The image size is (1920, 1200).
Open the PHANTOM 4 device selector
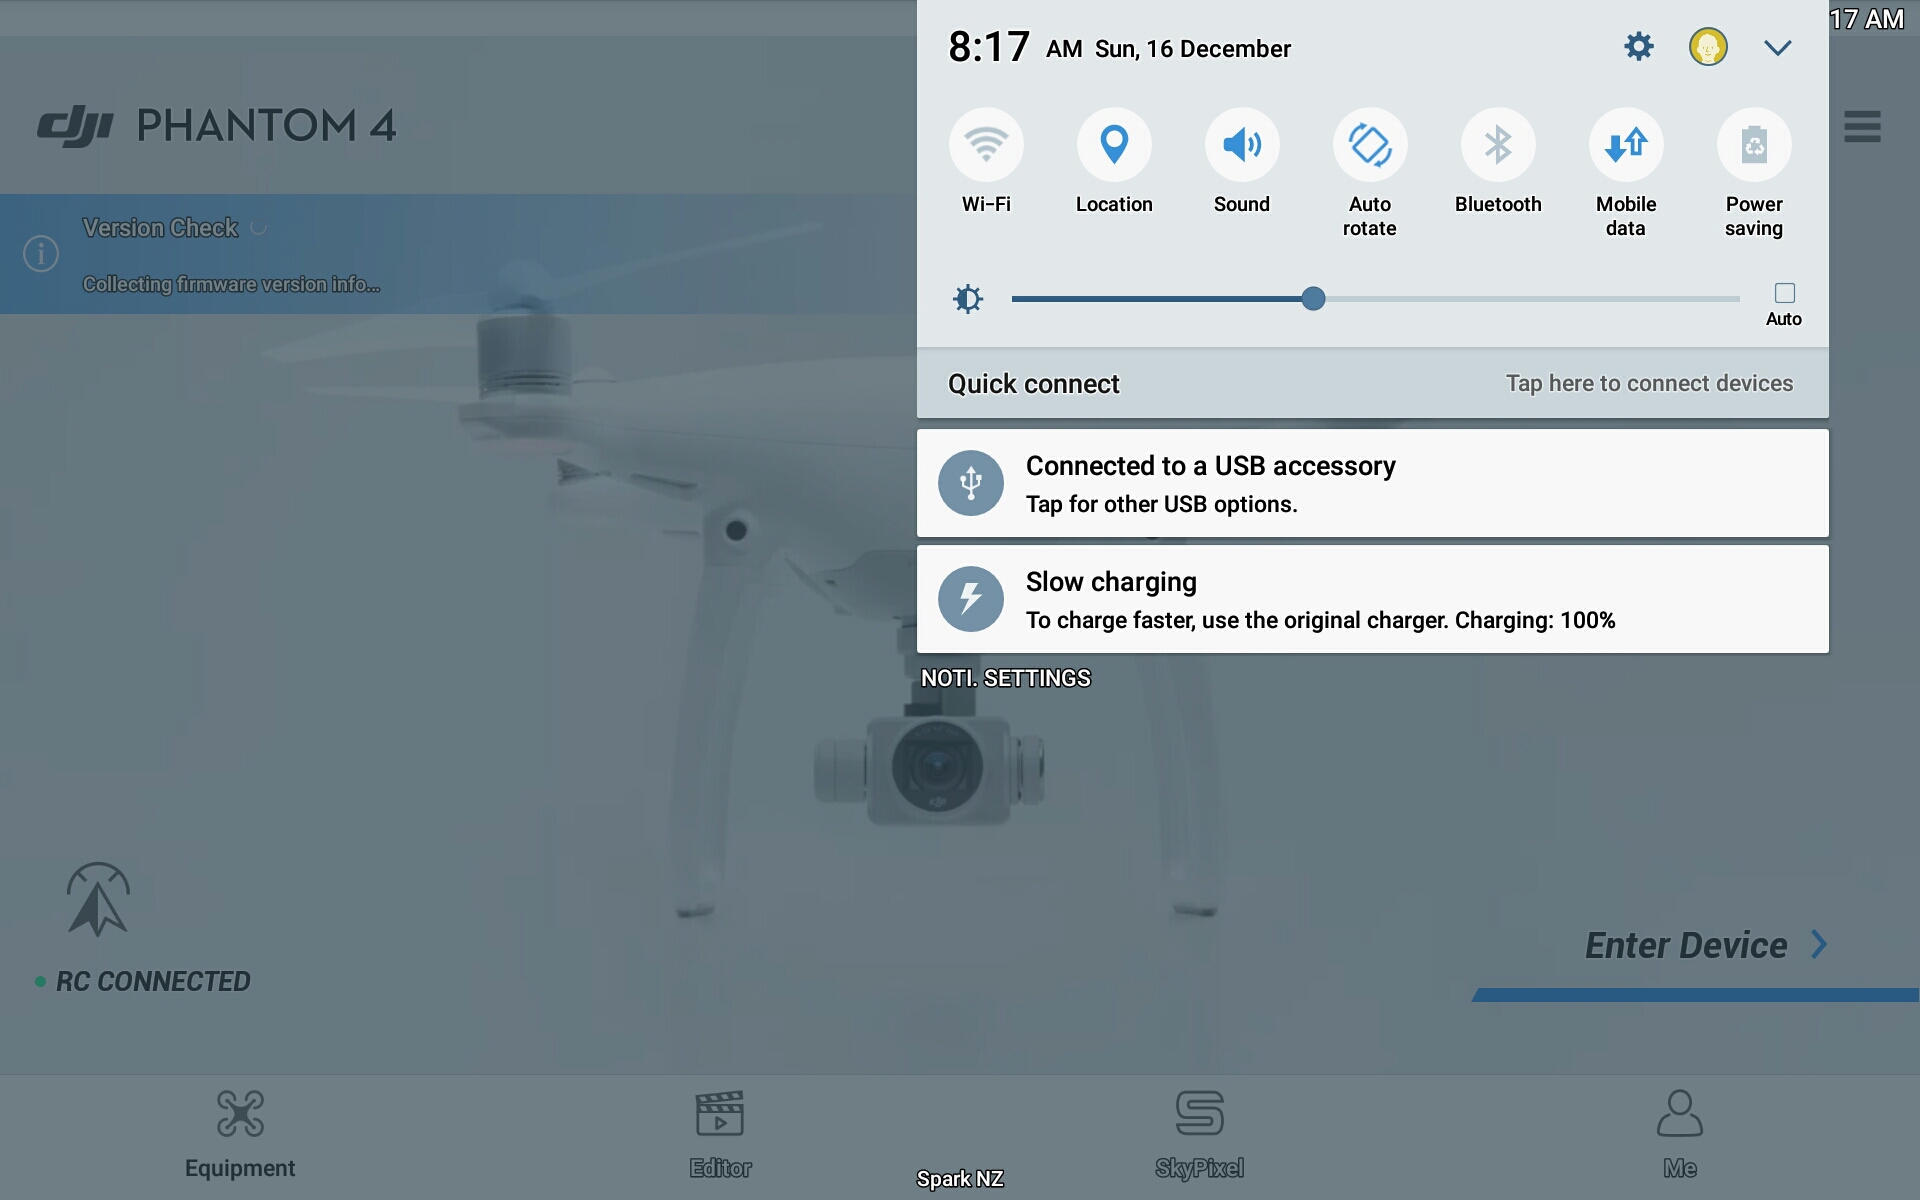click(266, 126)
